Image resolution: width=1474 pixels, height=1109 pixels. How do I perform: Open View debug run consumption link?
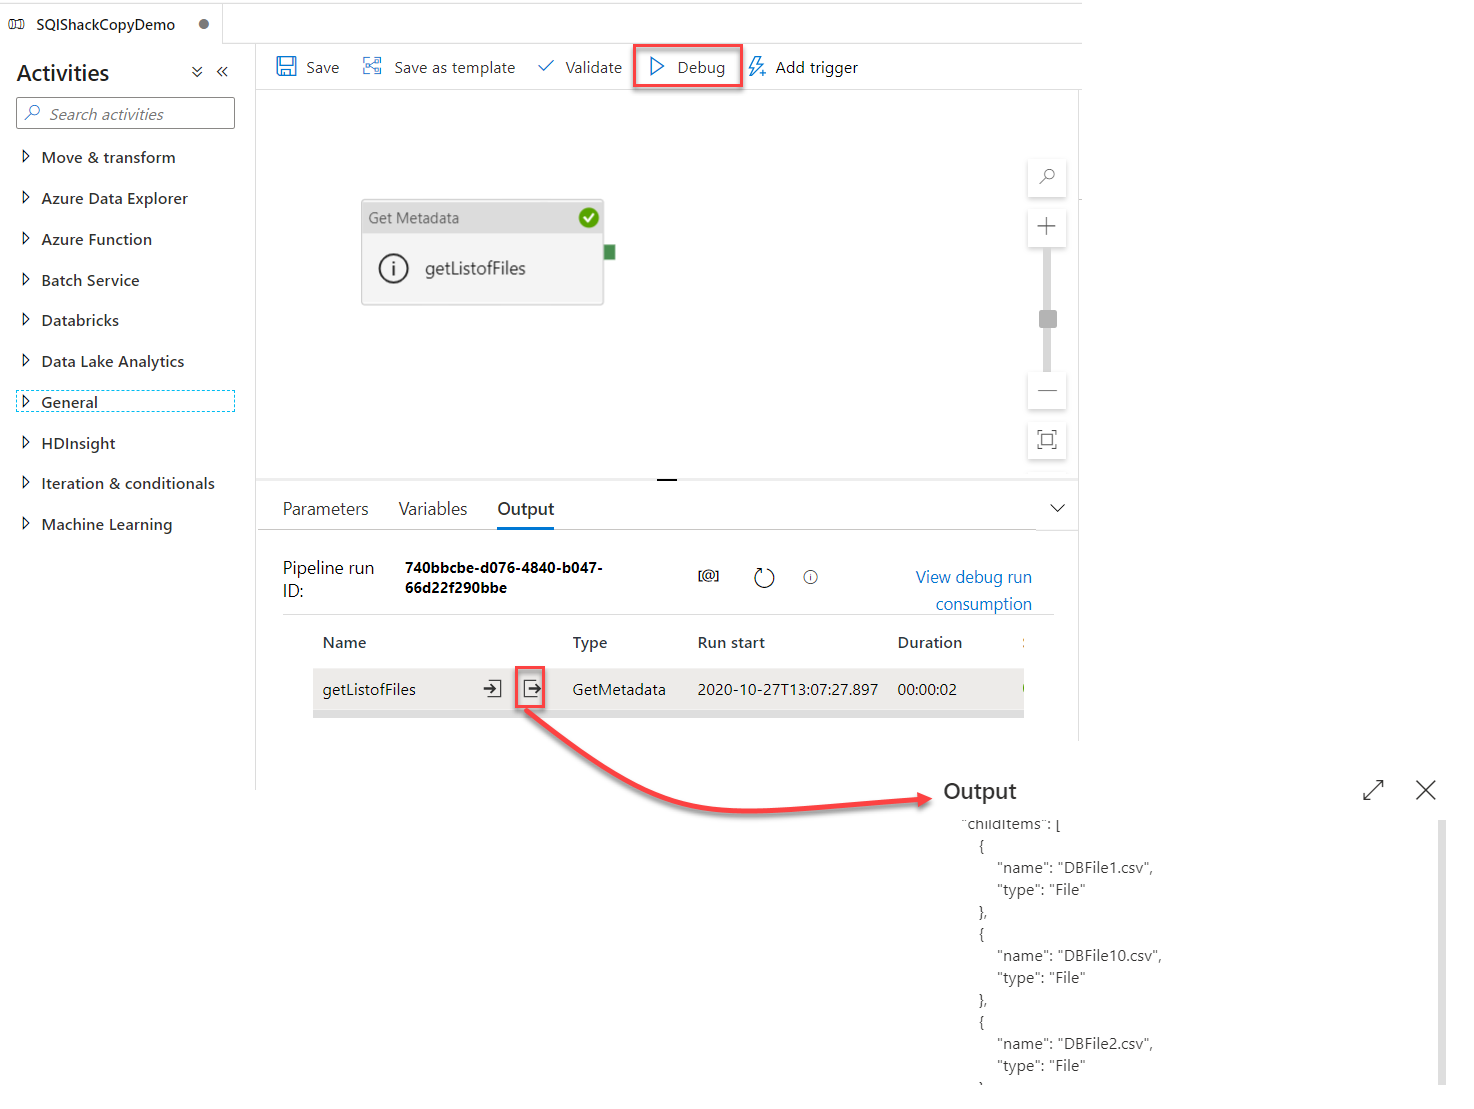point(973,590)
